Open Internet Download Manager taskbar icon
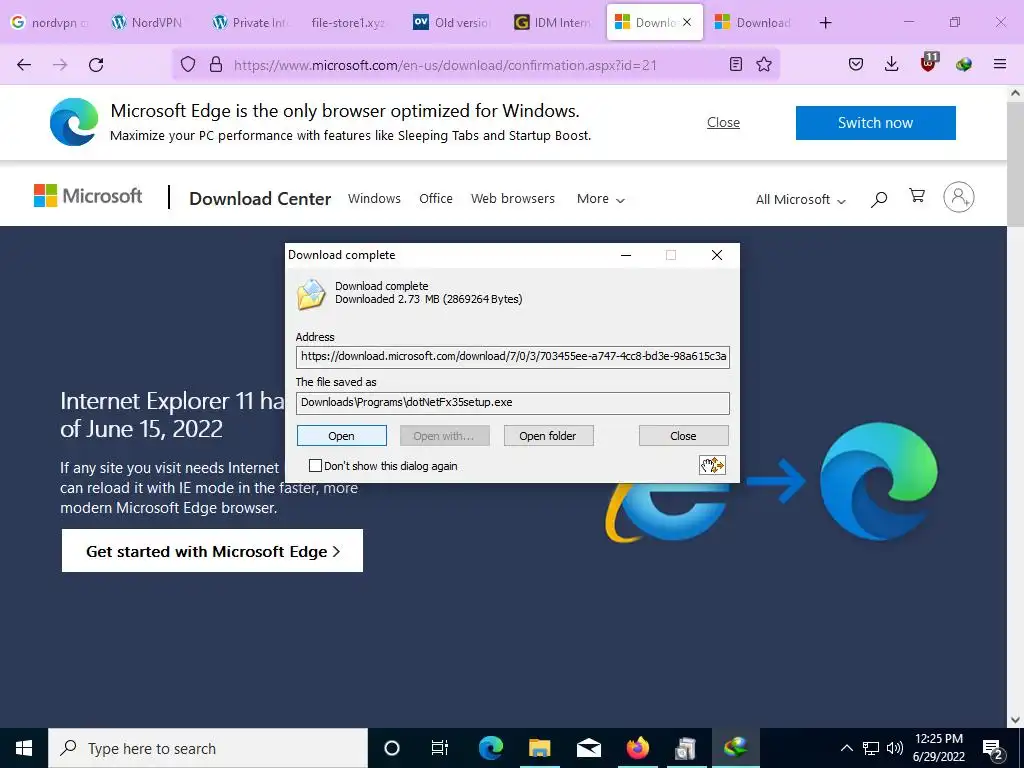This screenshot has width=1024, height=768. tap(735, 748)
